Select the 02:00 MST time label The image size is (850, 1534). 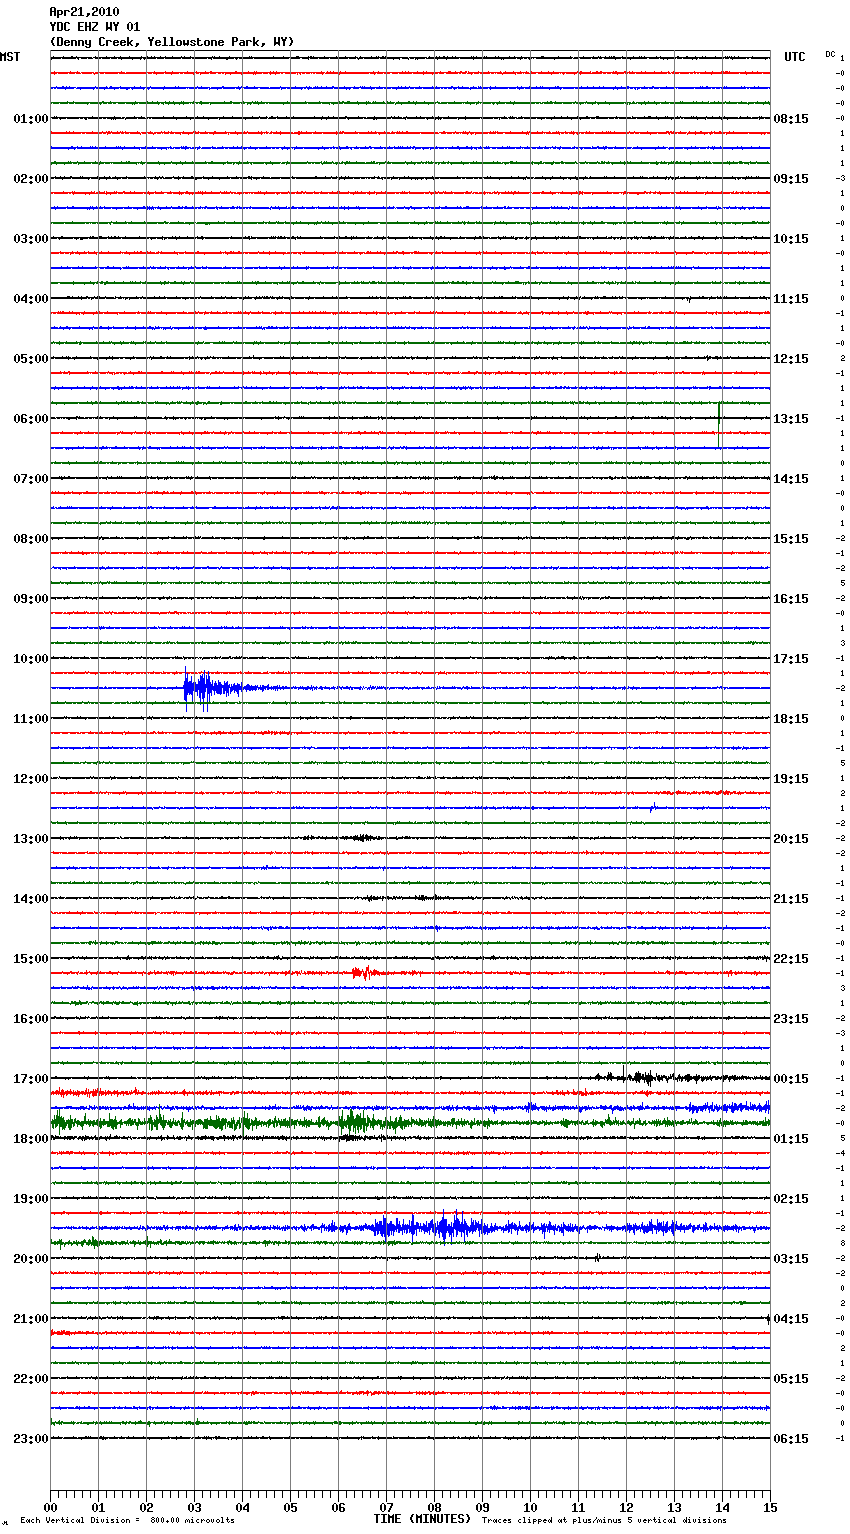(30, 179)
